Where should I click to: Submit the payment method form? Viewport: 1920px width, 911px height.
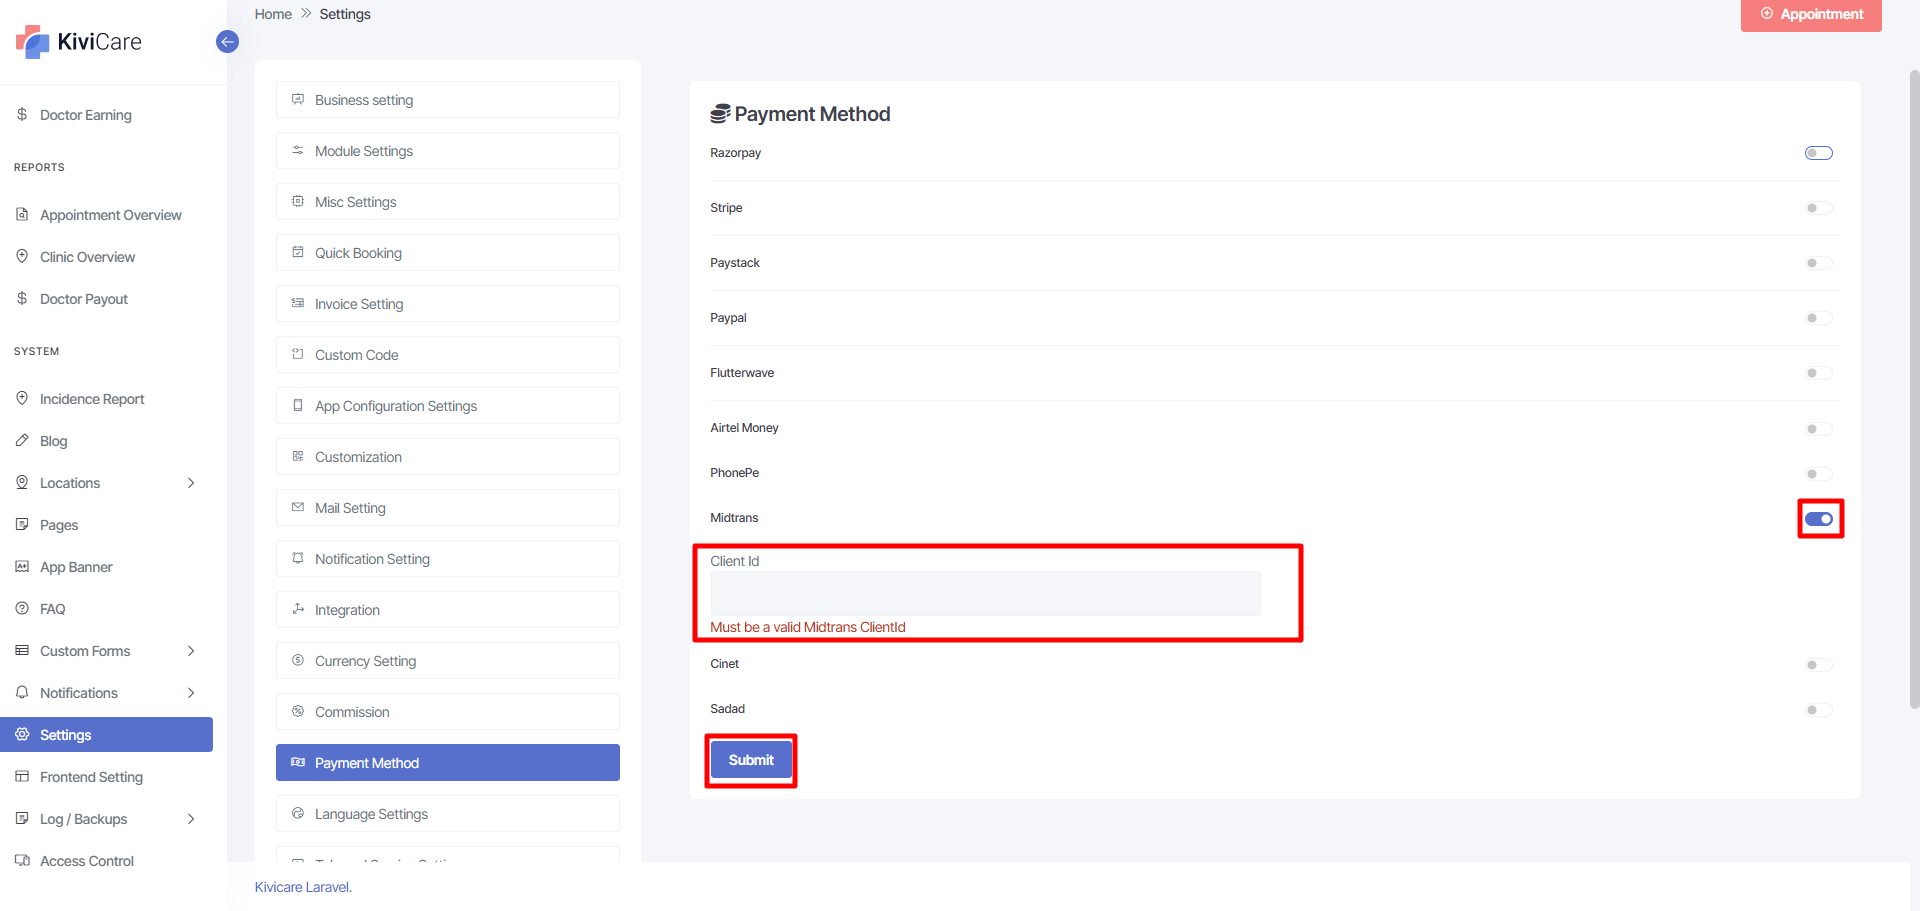click(751, 761)
